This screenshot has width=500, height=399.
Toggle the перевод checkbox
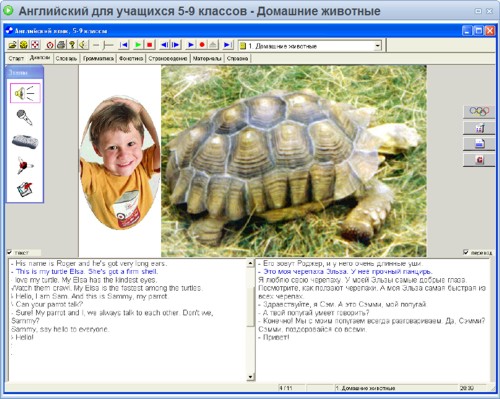coord(466,252)
